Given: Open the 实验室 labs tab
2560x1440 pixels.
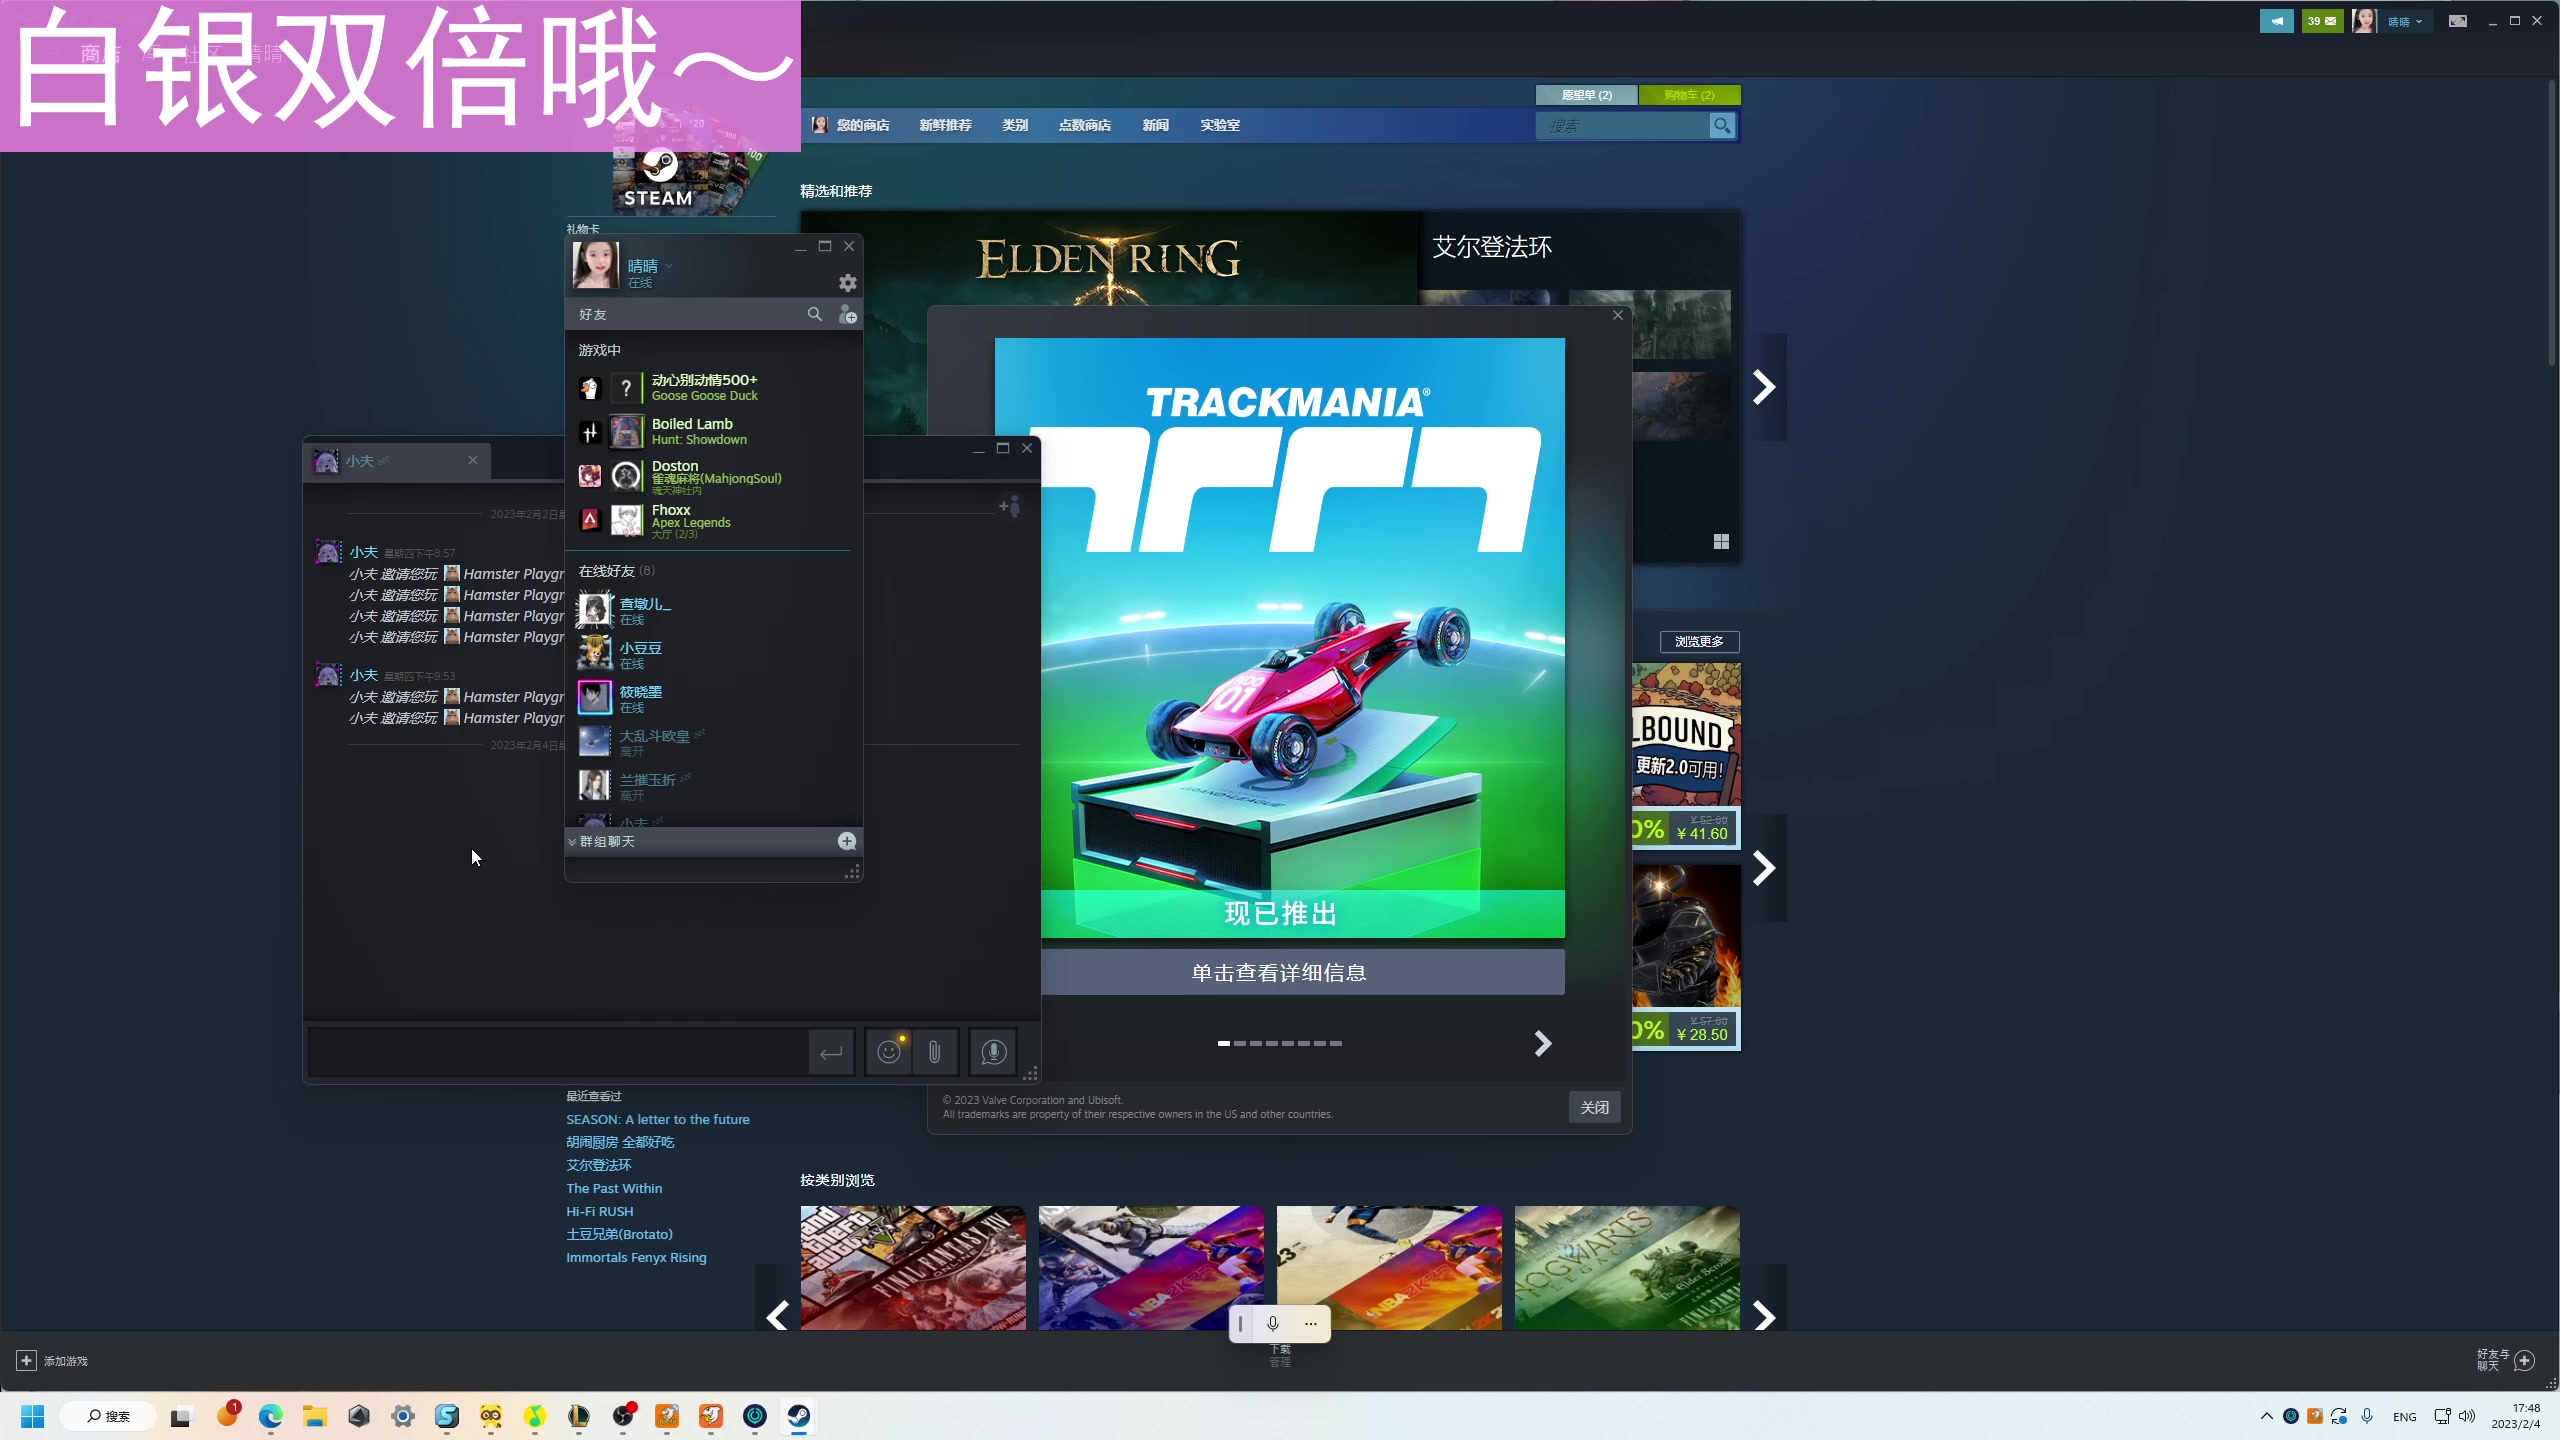Looking at the screenshot, I should point(1220,125).
